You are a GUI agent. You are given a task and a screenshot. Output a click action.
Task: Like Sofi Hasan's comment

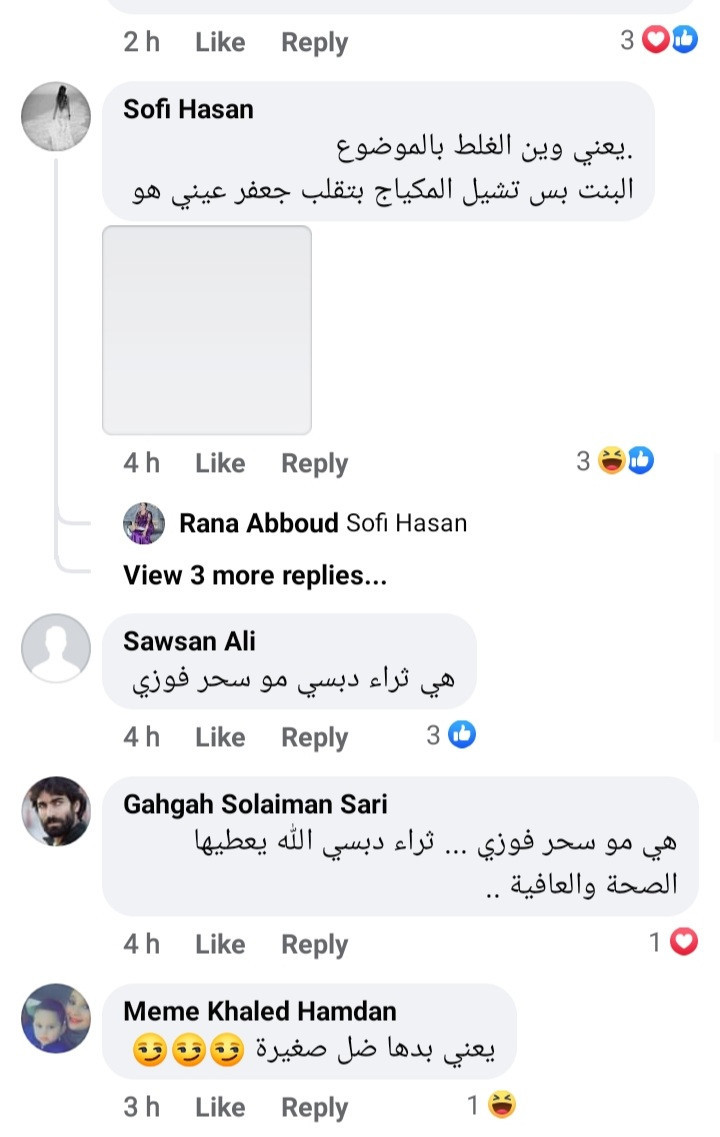[x=220, y=463]
